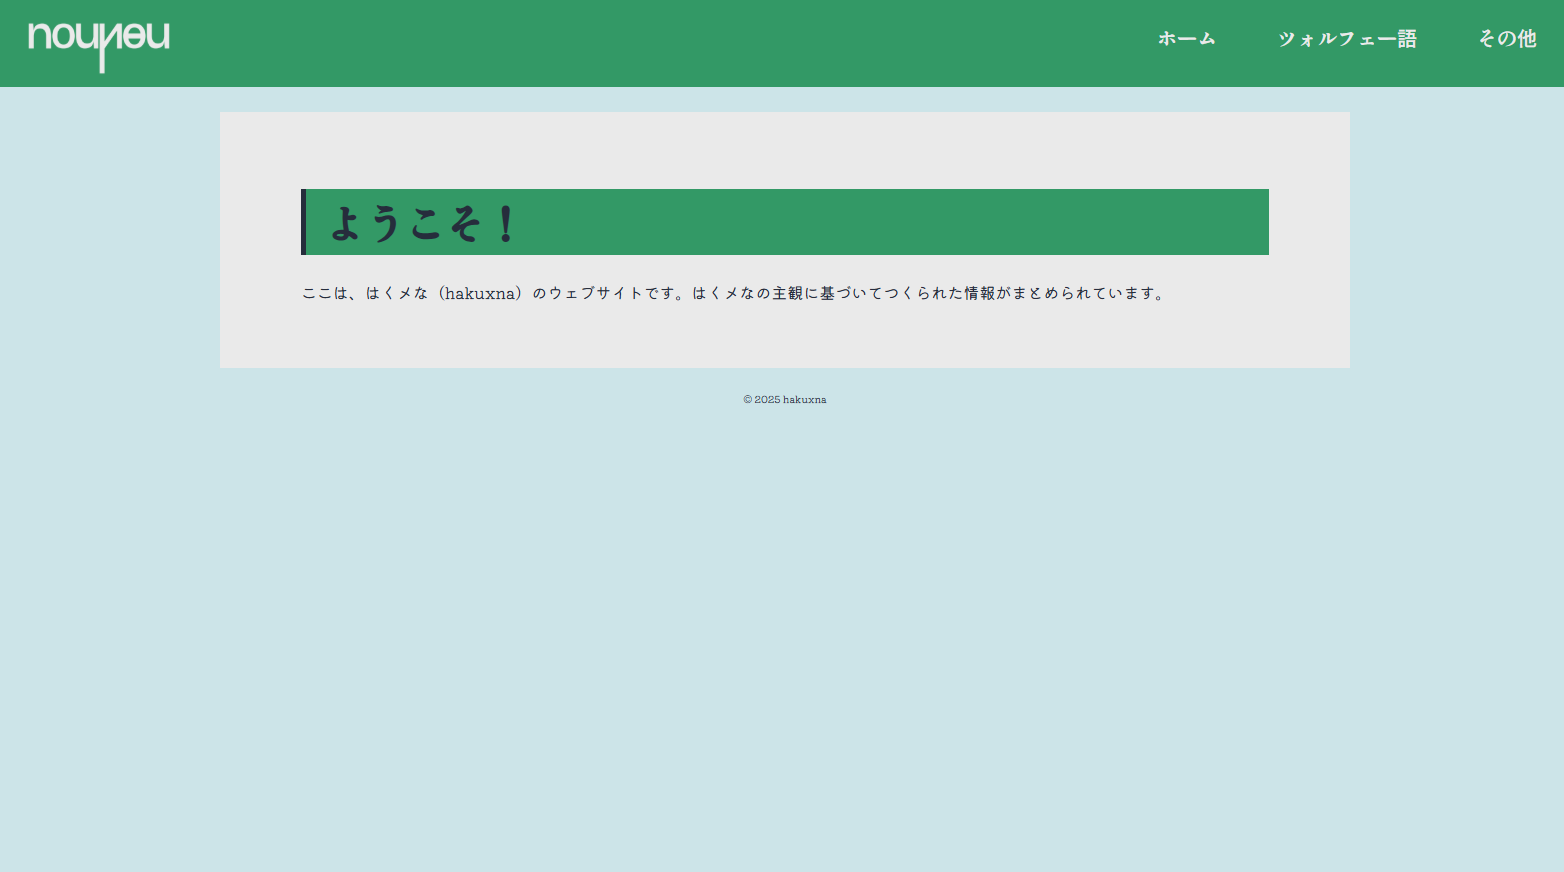Click hakuxna in the footer

(804, 400)
